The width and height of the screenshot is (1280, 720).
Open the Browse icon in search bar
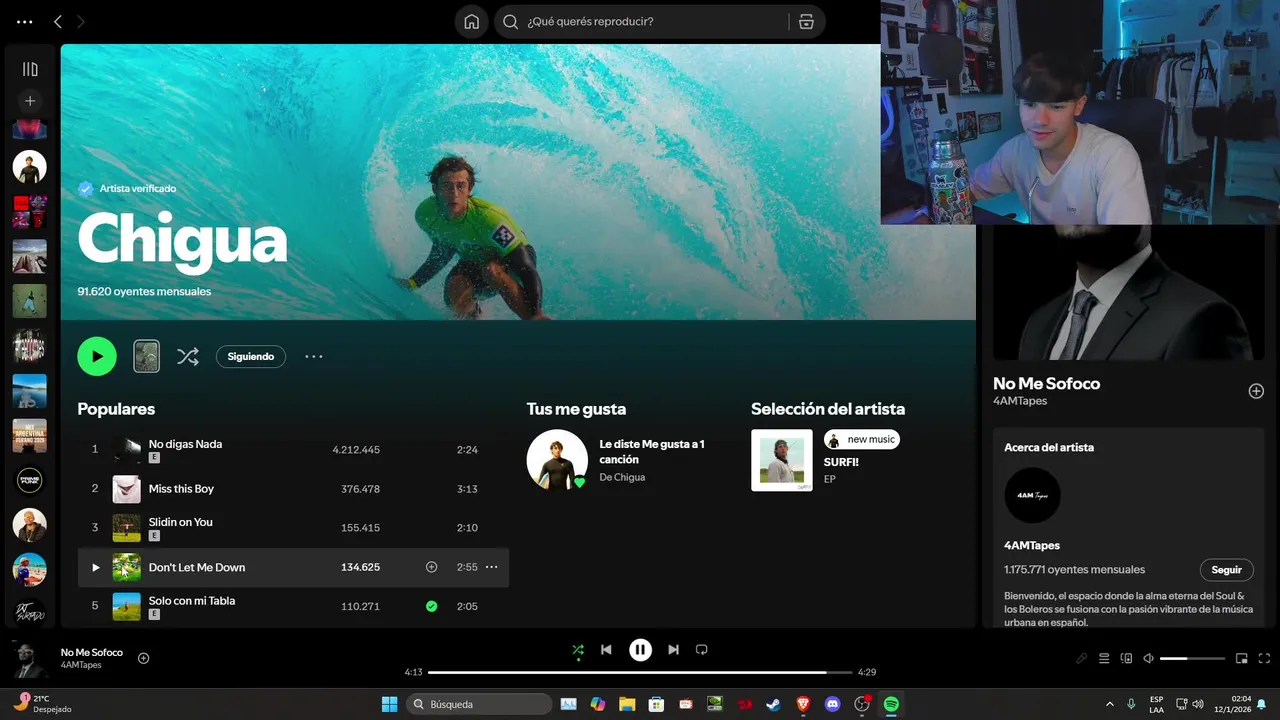pos(806,22)
